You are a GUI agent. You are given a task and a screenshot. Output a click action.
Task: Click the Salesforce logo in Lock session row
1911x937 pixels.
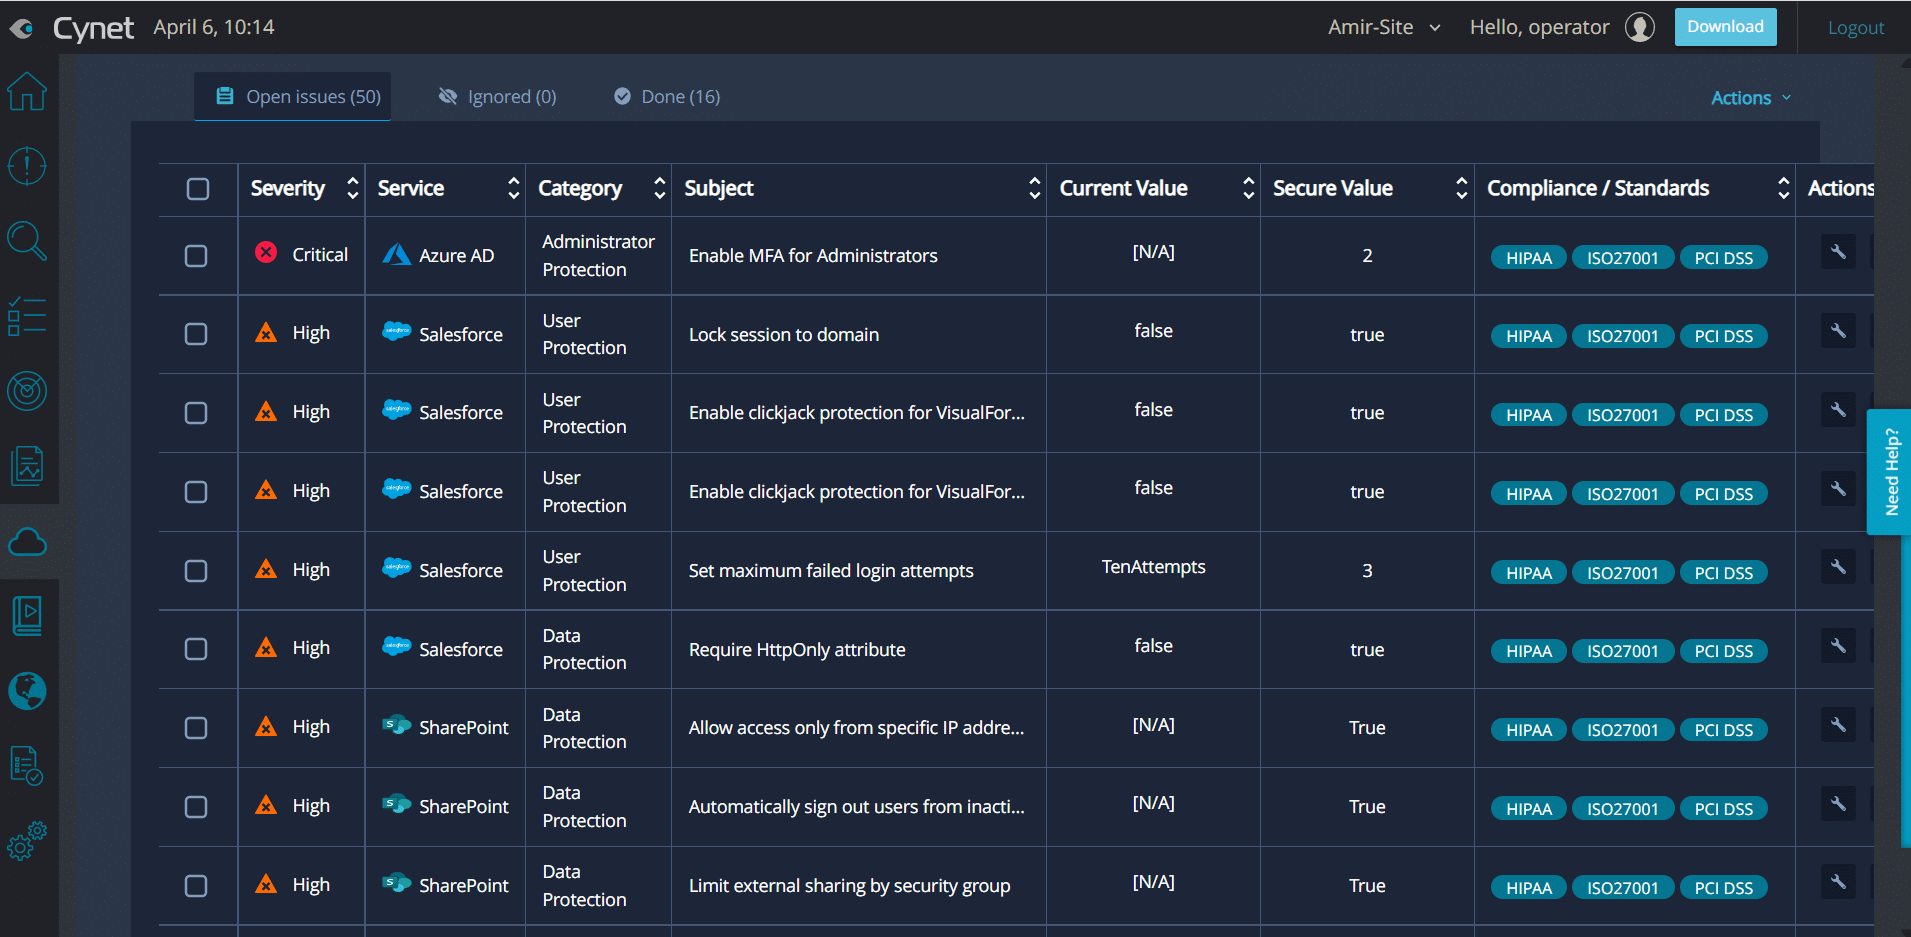click(x=397, y=331)
